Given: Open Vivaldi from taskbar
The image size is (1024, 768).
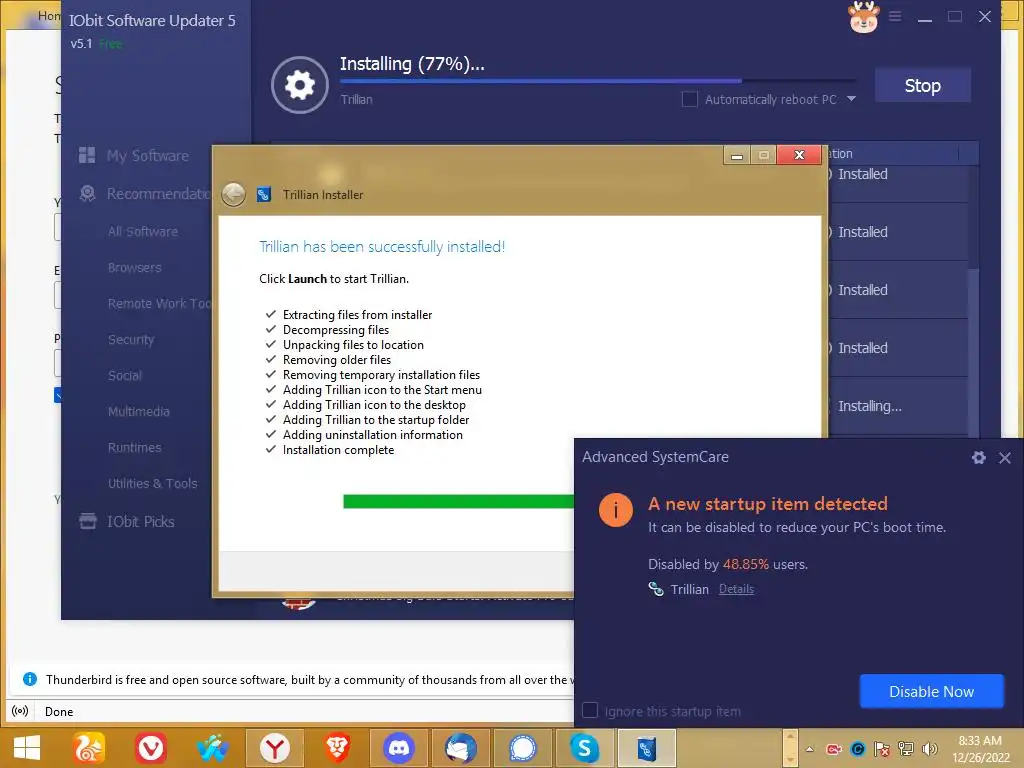Looking at the screenshot, I should click(x=151, y=748).
